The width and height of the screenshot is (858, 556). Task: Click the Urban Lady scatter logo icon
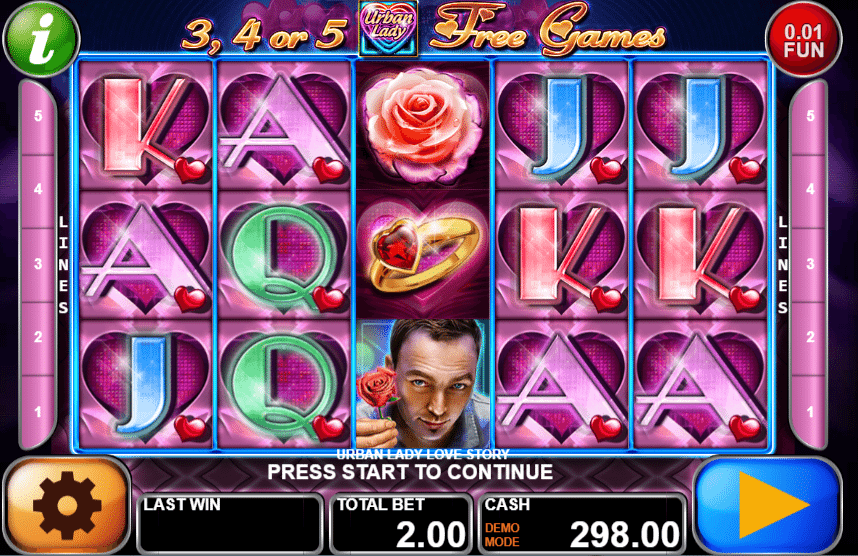click(x=388, y=28)
